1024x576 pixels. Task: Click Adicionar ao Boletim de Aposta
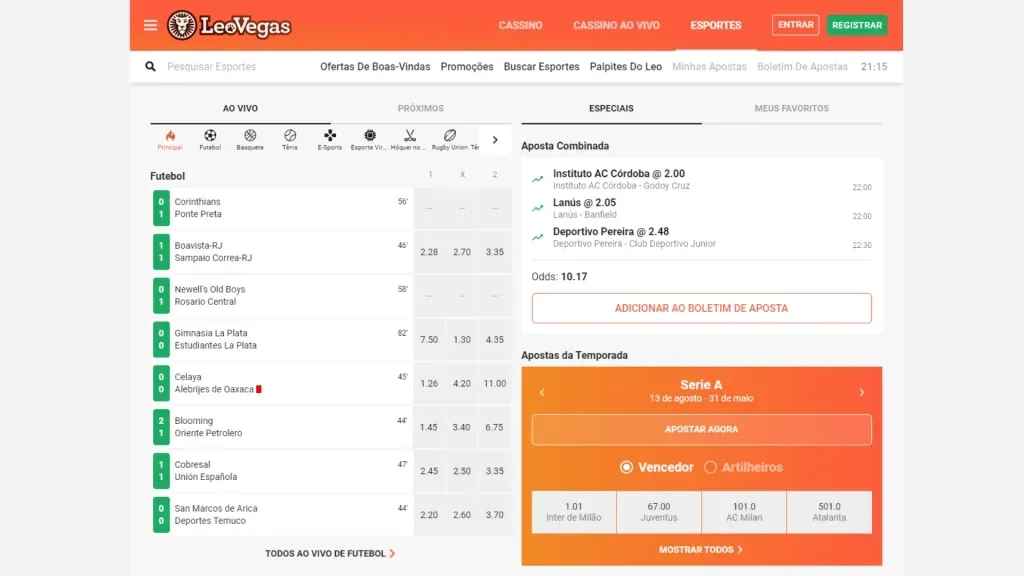tap(701, 308)
